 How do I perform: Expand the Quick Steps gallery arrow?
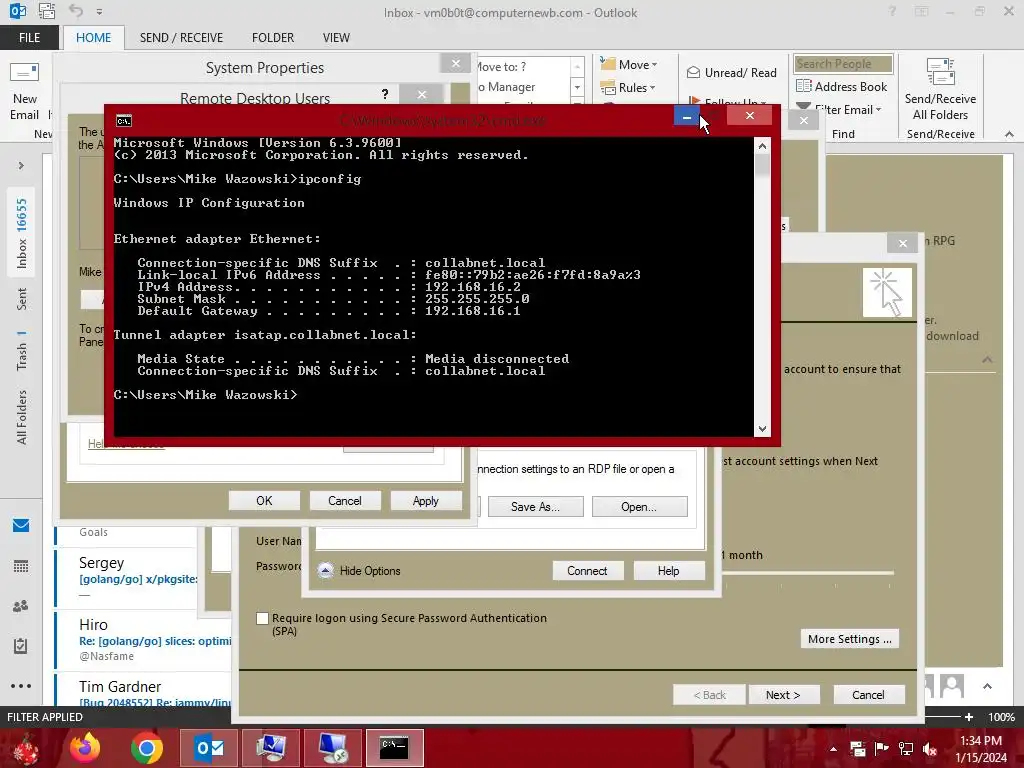577,103
